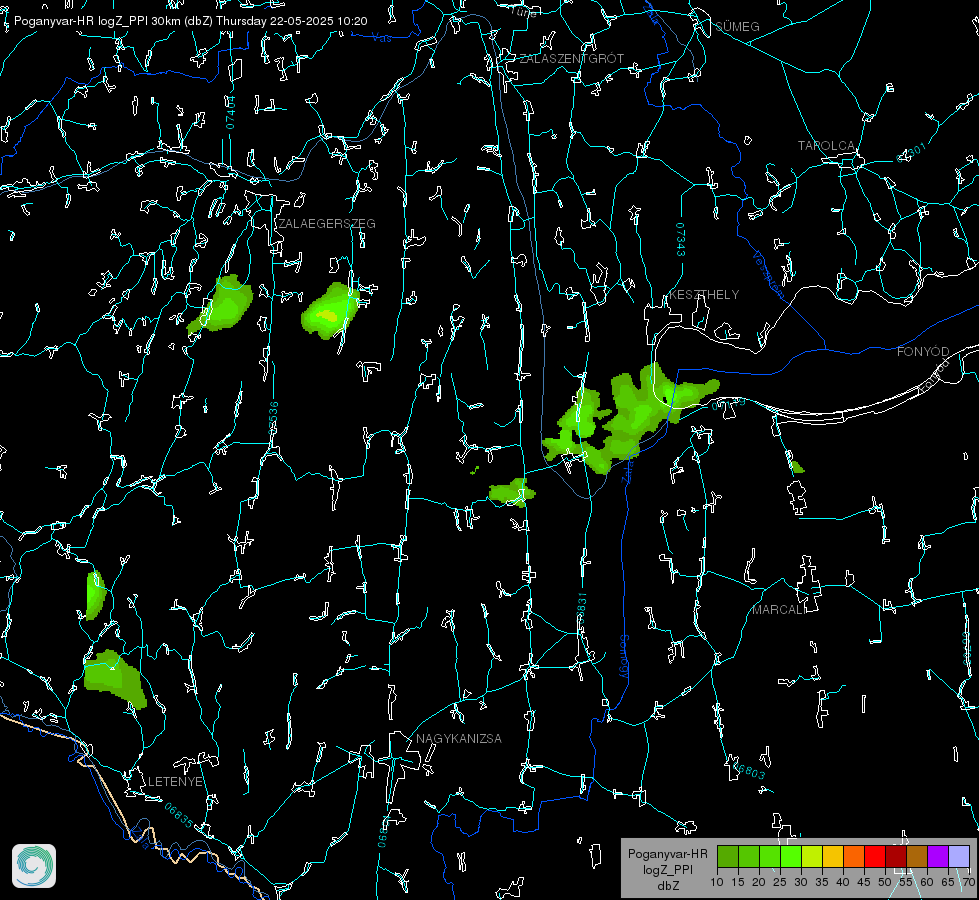
Task: Click the logZ_PPI label in legend
Action: [x=668, y=869]
